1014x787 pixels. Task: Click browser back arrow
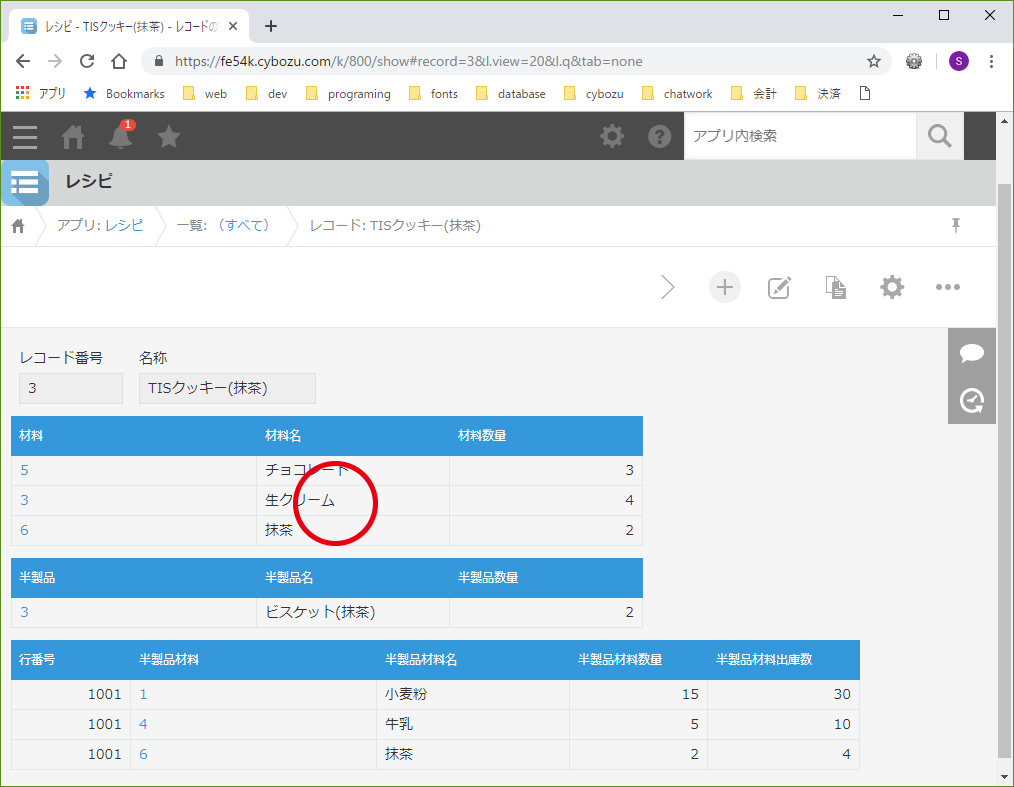(x=23, y=61)
